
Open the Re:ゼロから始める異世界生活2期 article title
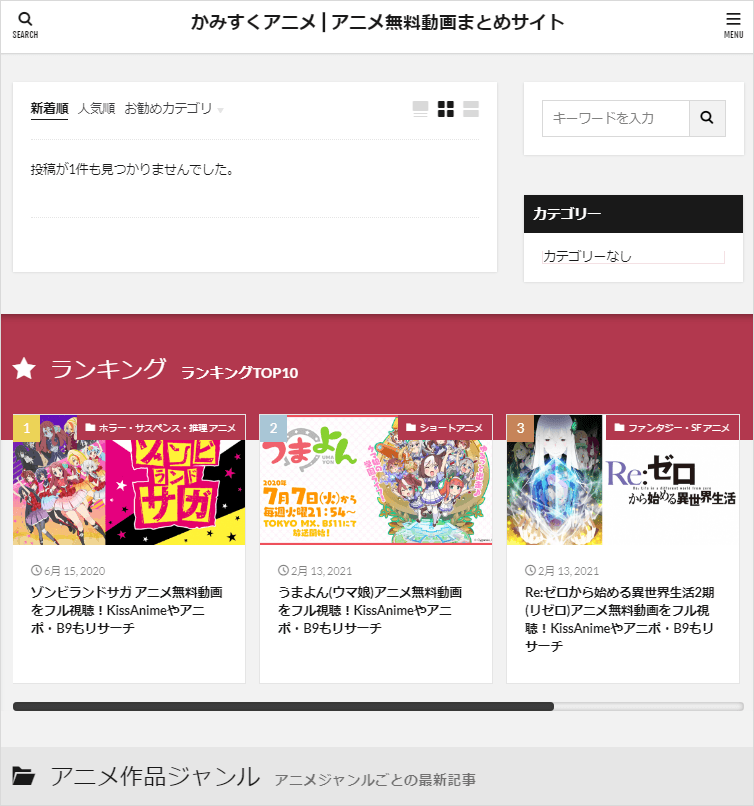pyautogui.click(x=620, y=619)
